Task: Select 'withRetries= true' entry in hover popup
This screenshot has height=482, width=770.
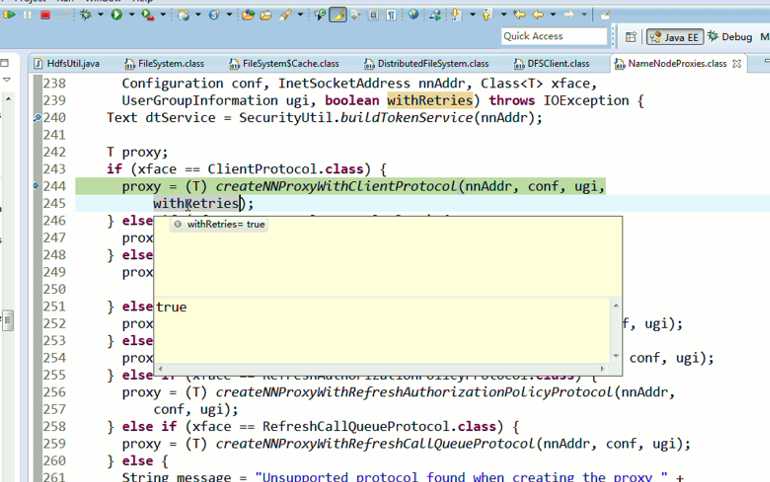Action: tap(220, 224)
